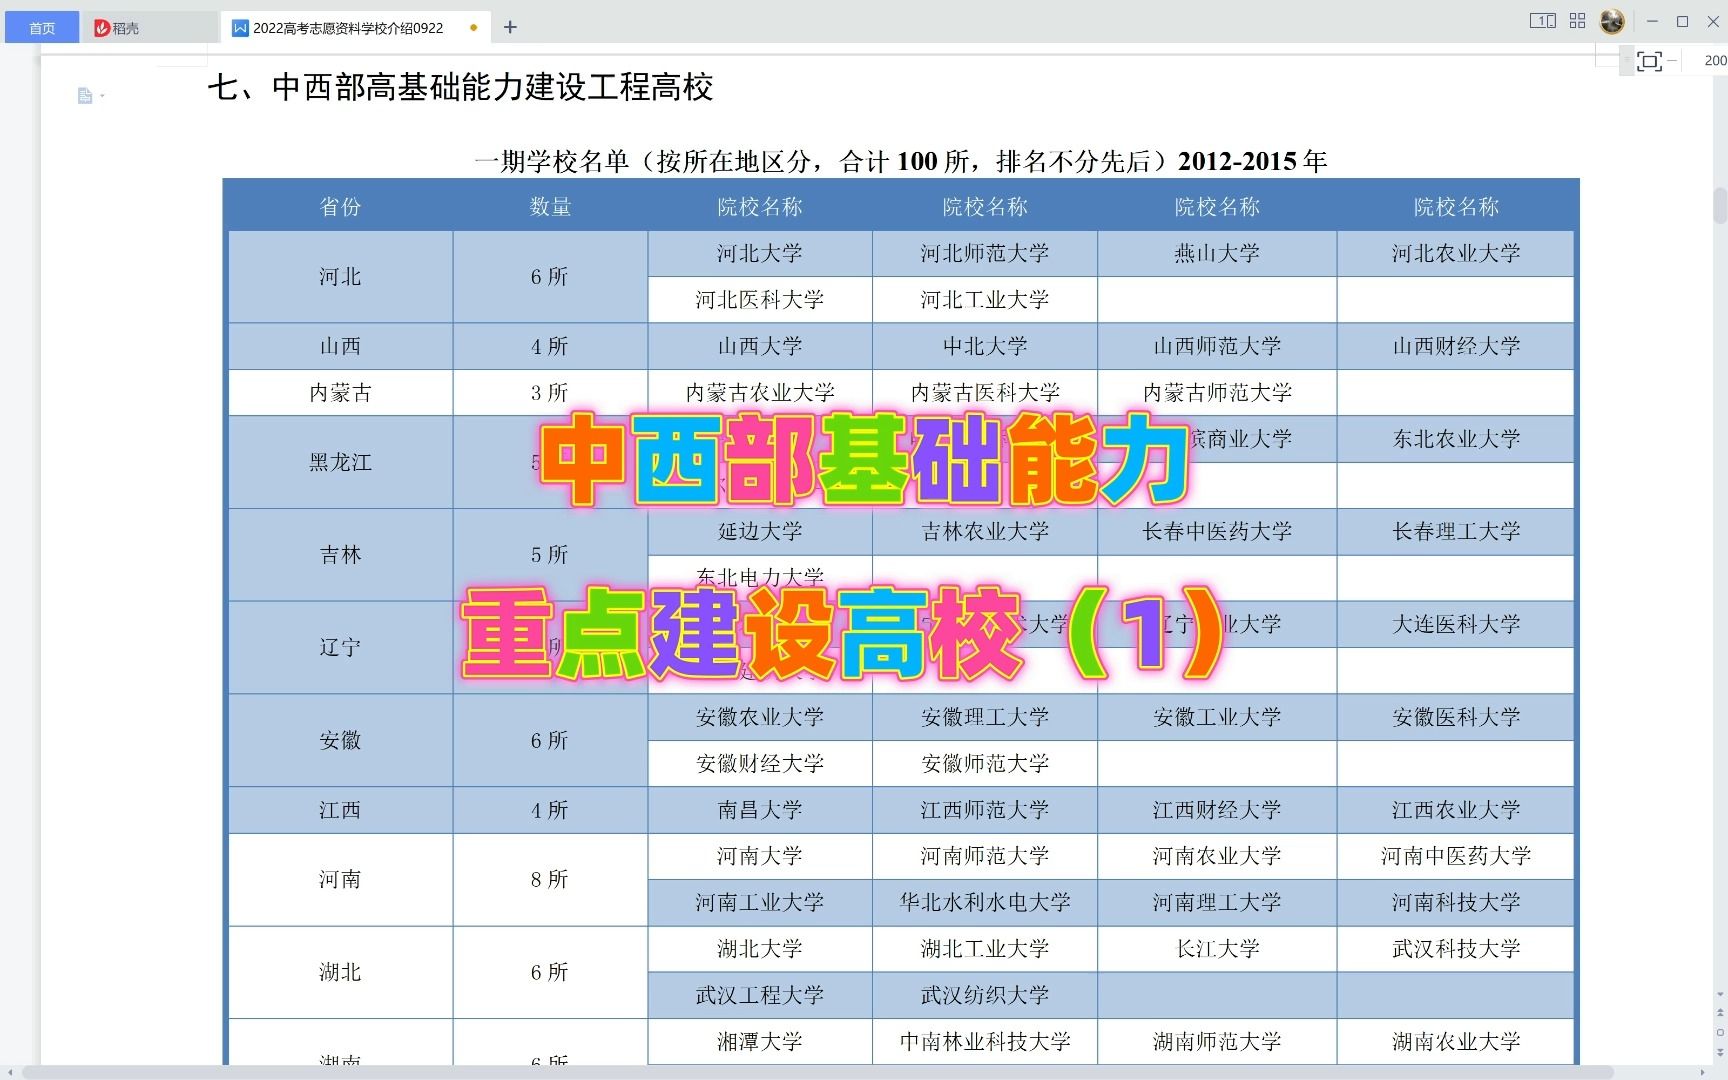Click the unsaved dot on the document tab
Screen dimensions: 1728x1080
tap(473, 28)
